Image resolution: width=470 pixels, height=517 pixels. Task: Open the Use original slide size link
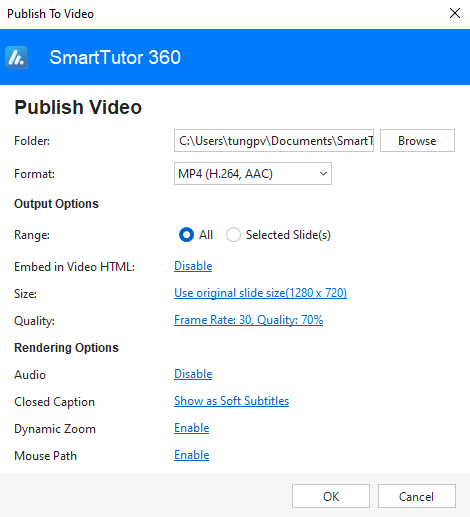pyautogui.click(x=260, y=293)
